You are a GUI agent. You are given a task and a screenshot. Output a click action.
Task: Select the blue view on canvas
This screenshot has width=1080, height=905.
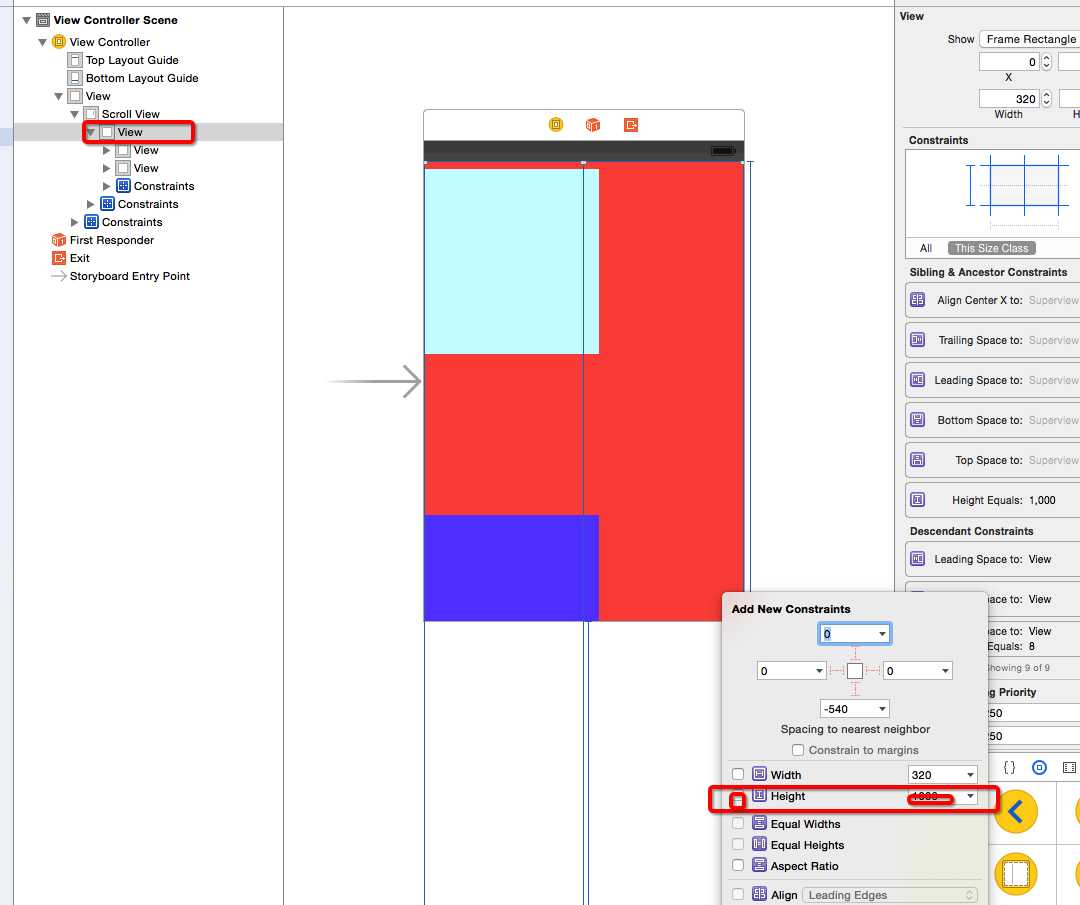pyautogui.click(x=511, y=568)
